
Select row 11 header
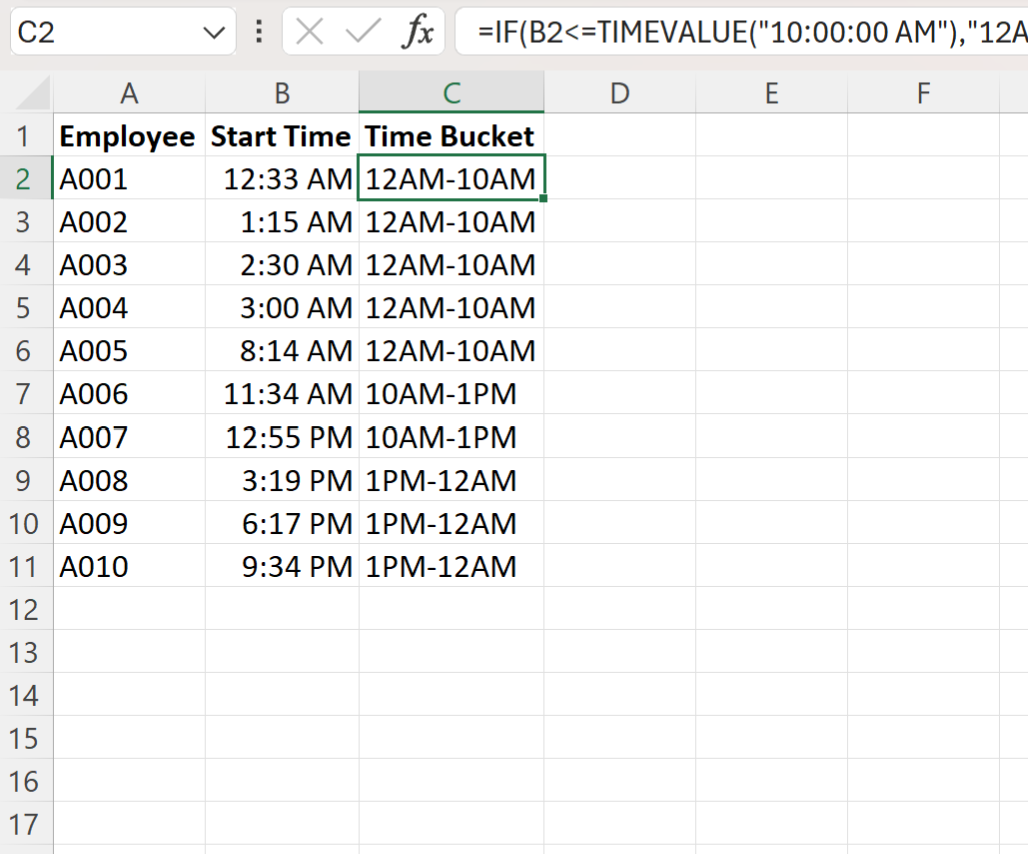point(27,566)
